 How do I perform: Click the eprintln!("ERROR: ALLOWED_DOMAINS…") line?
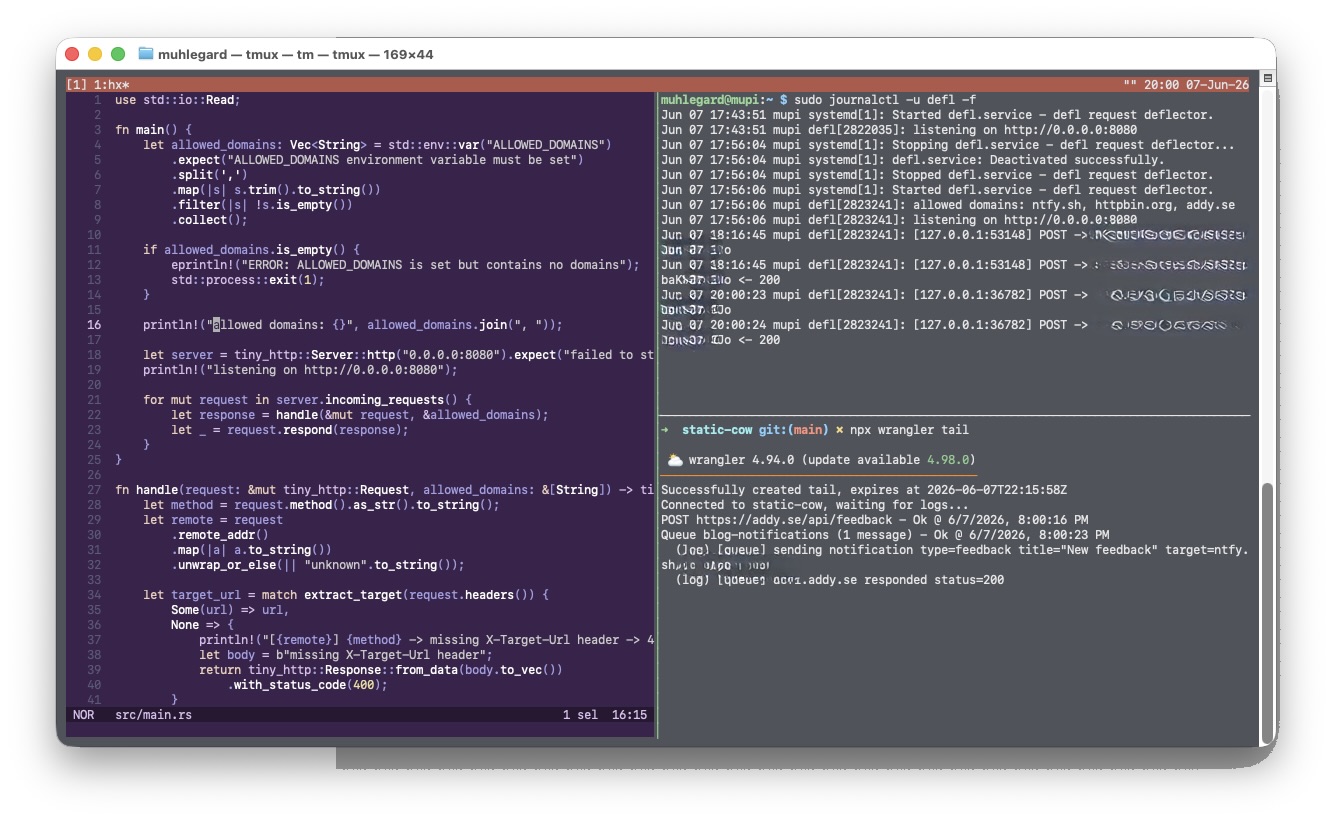[405, 265]
